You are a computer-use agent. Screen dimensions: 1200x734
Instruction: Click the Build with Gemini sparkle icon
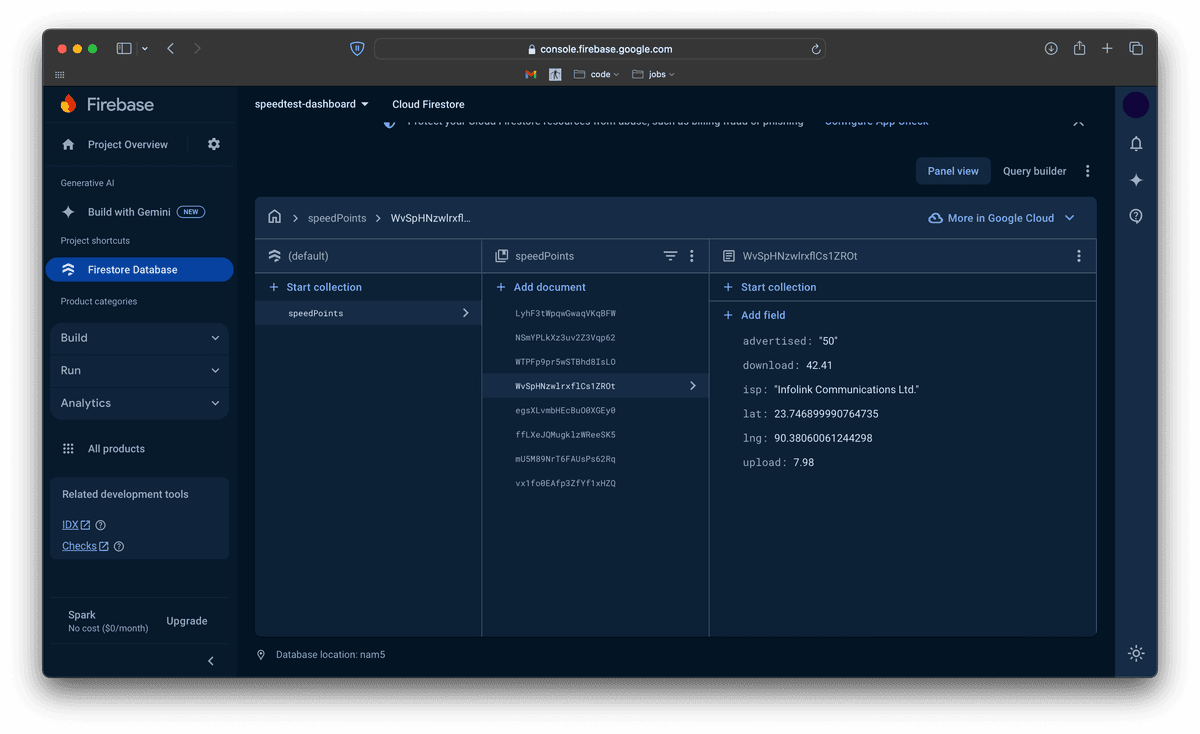pyautogui.click(x=68, y=212)
